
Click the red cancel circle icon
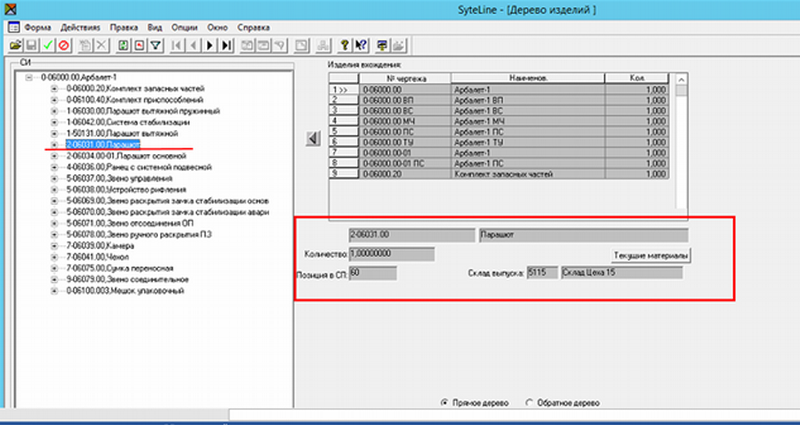tap(62, 45)
